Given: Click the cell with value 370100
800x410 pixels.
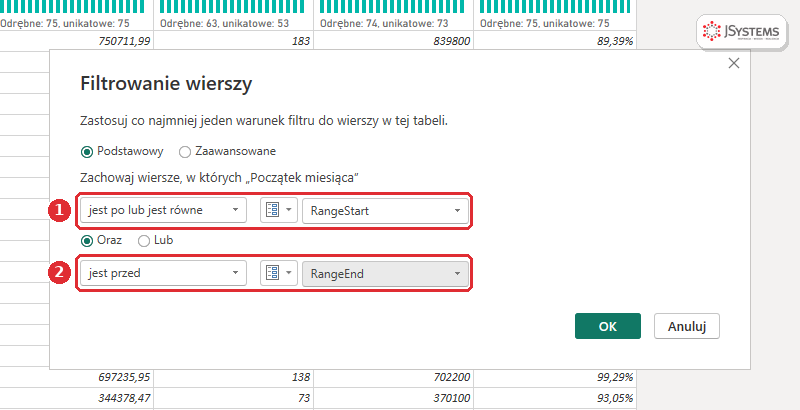Looking at the screenshot, I should pos(393,398).
